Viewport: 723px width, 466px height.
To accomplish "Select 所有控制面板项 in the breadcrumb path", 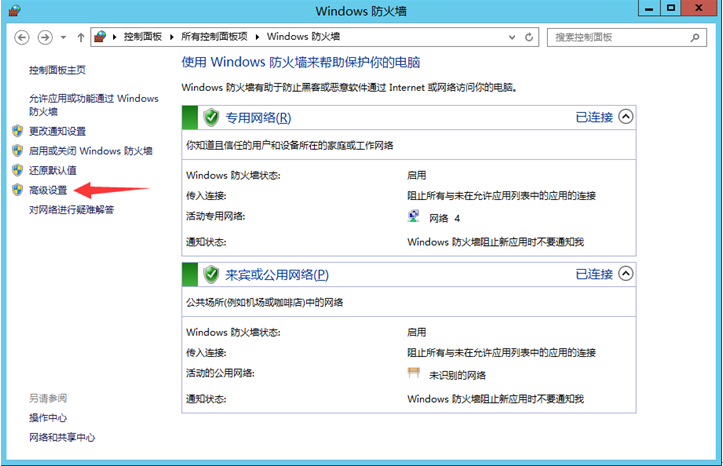I will click(x=217, y=37).
